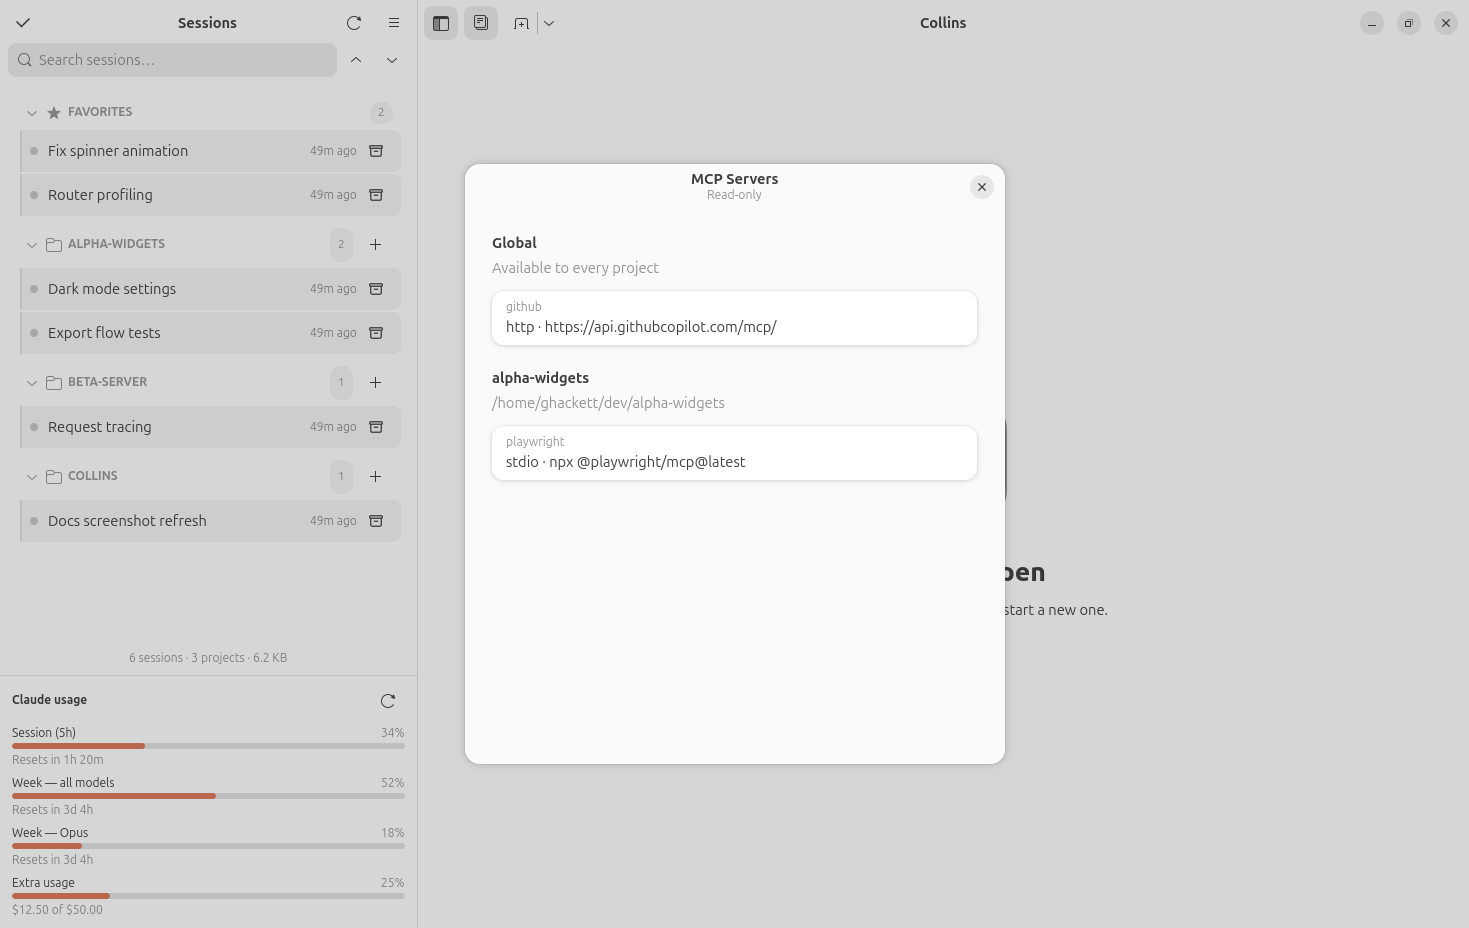This screenshot has width=1469, height=928.
Task: Click the "alpha-widgets" heading in dialog
Action: pos(540,378)
